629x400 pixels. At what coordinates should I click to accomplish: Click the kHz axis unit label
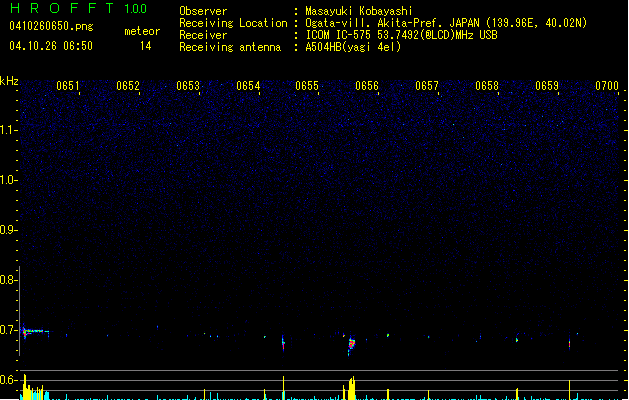pos(9,81)
